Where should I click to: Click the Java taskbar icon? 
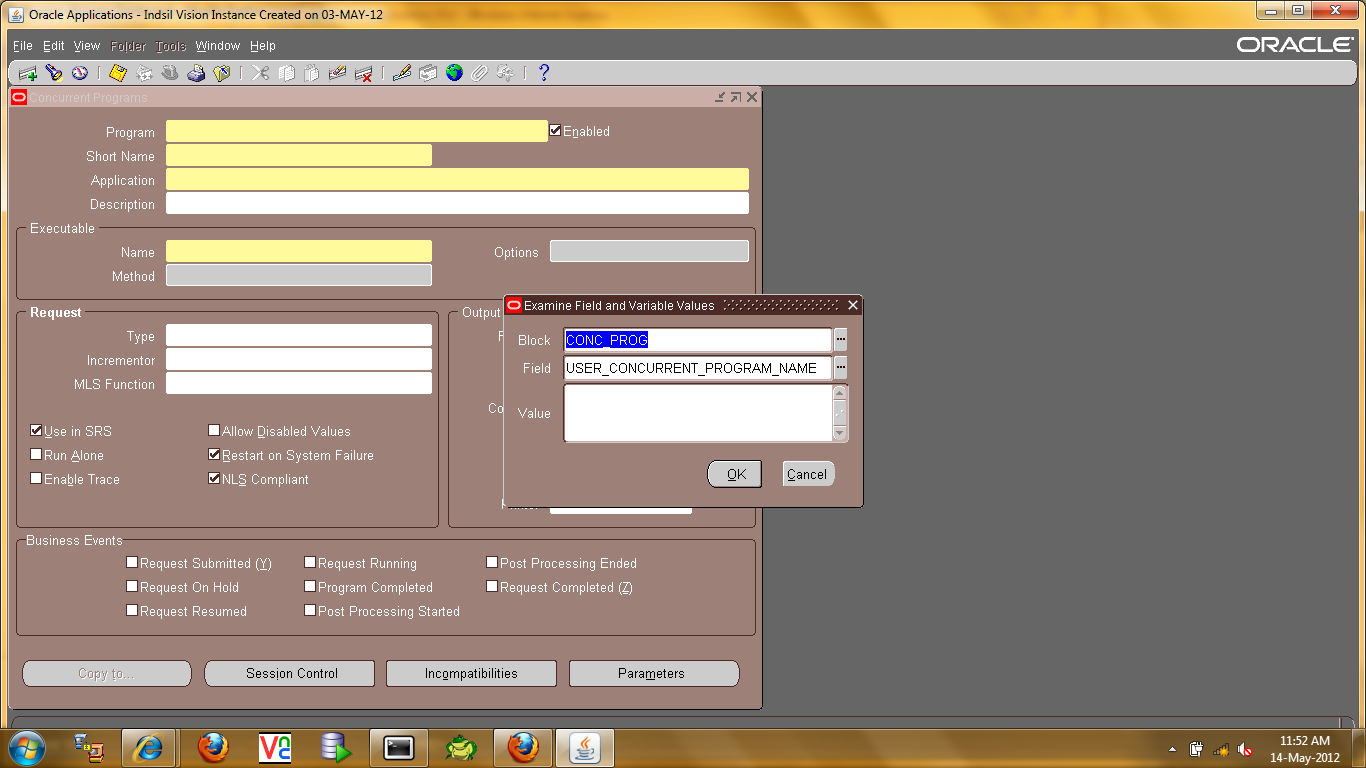(x=585, y=748)
